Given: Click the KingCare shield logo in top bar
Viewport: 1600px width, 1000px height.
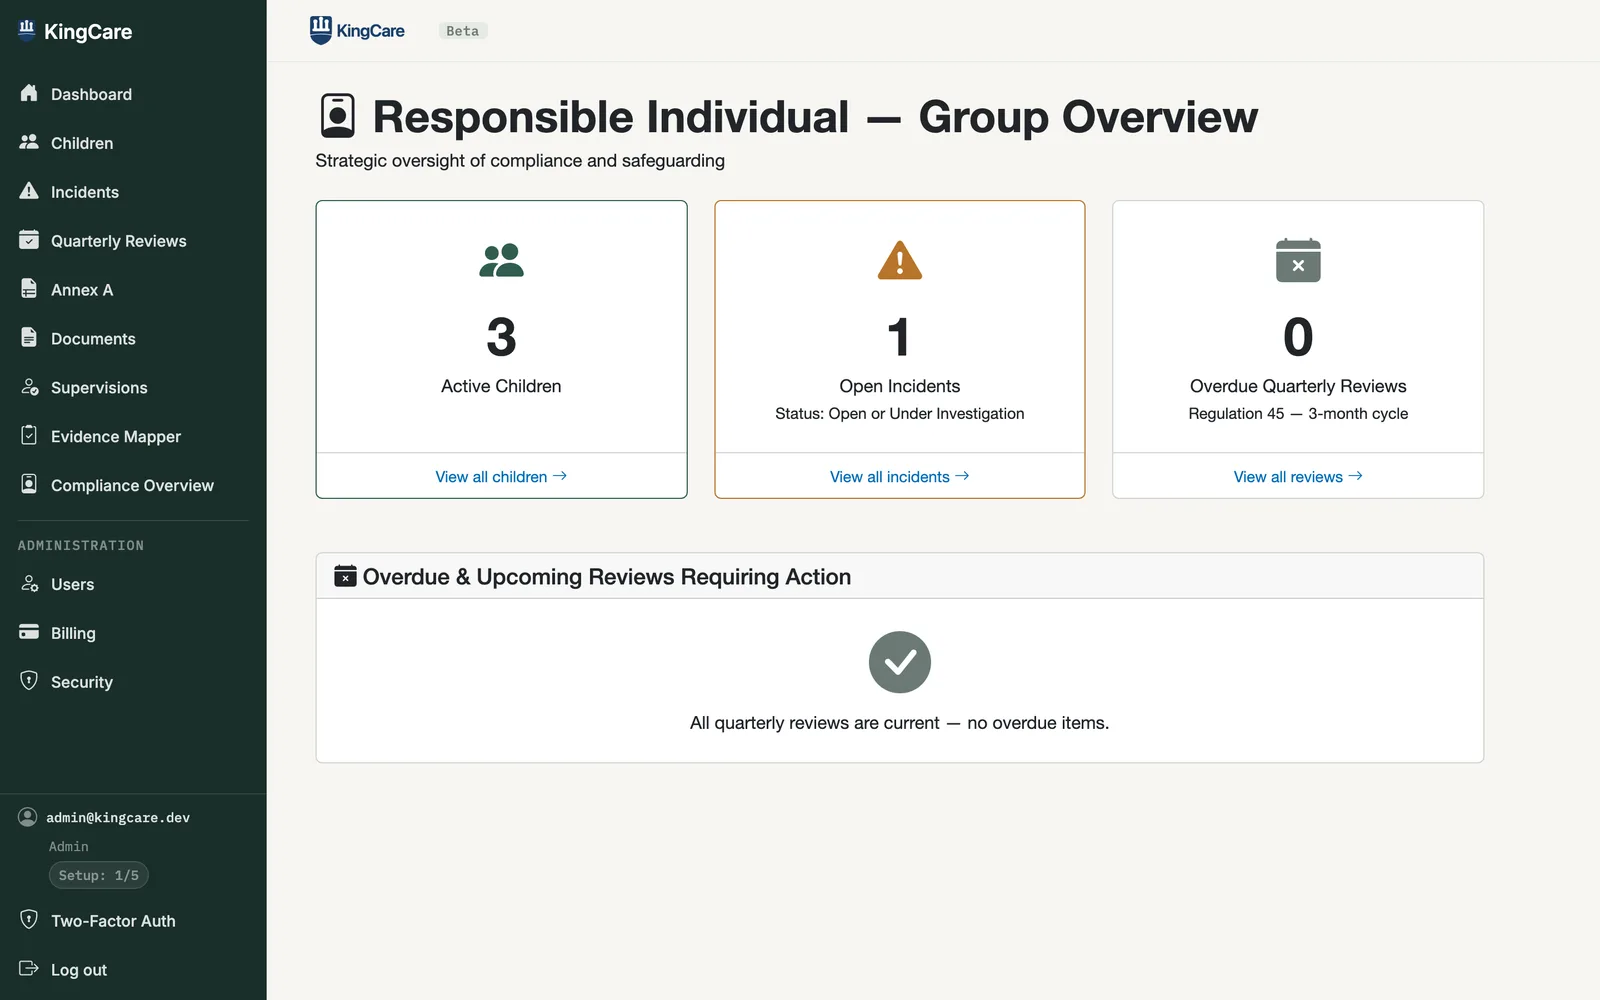Looking at the screenshot, I should pyautogui.click(x=320, y=30).
